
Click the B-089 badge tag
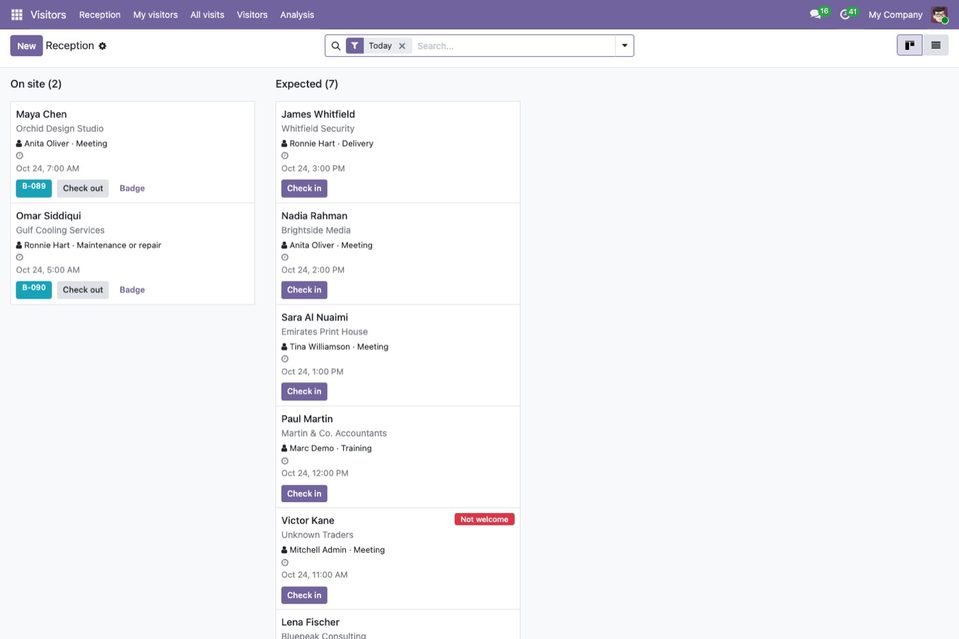point(34,187)
